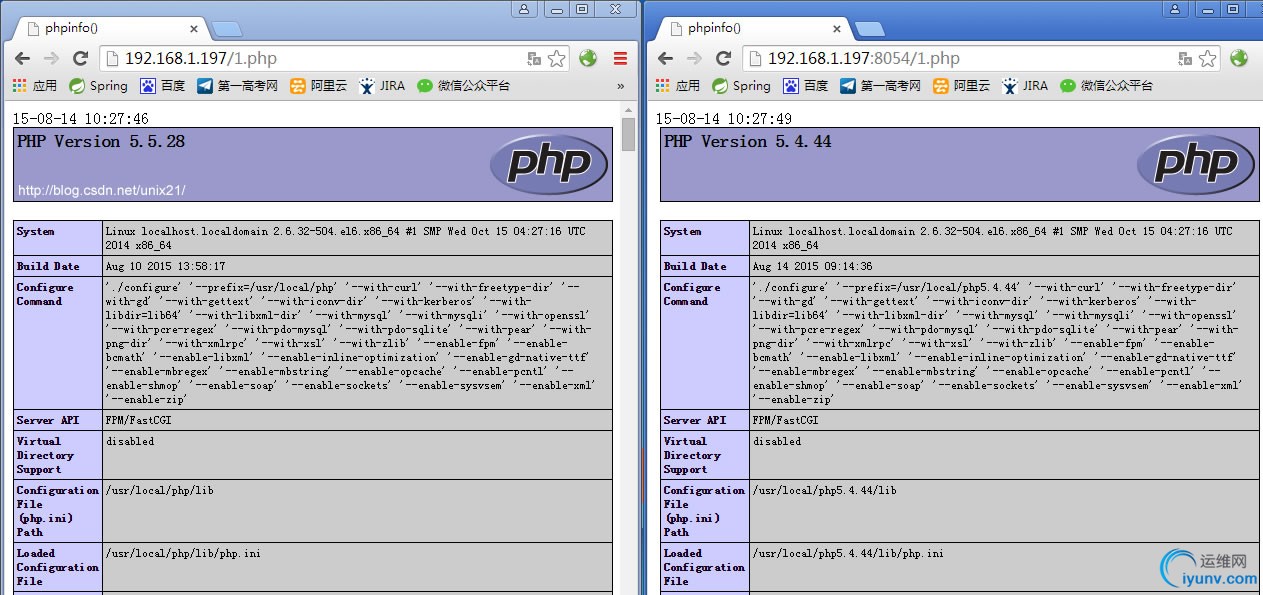Open Spring bookmark in right window
1263x595 pixels.
coord(742,86)
